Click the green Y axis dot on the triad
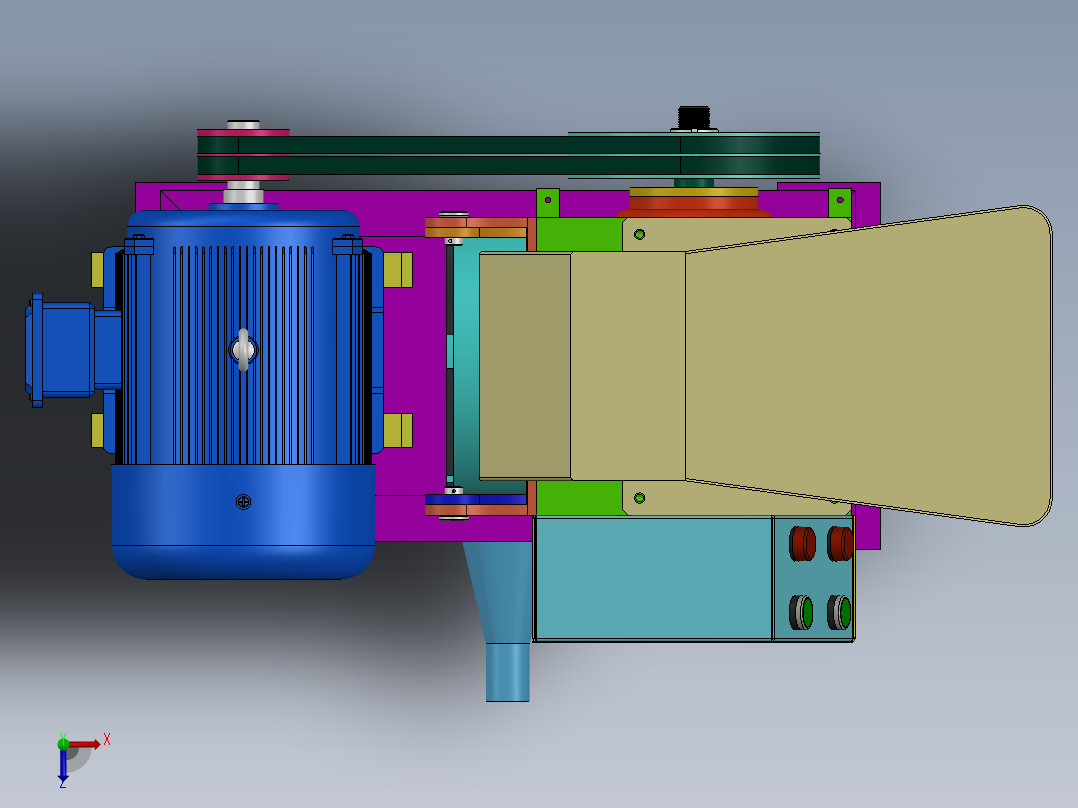 (63, 743)
